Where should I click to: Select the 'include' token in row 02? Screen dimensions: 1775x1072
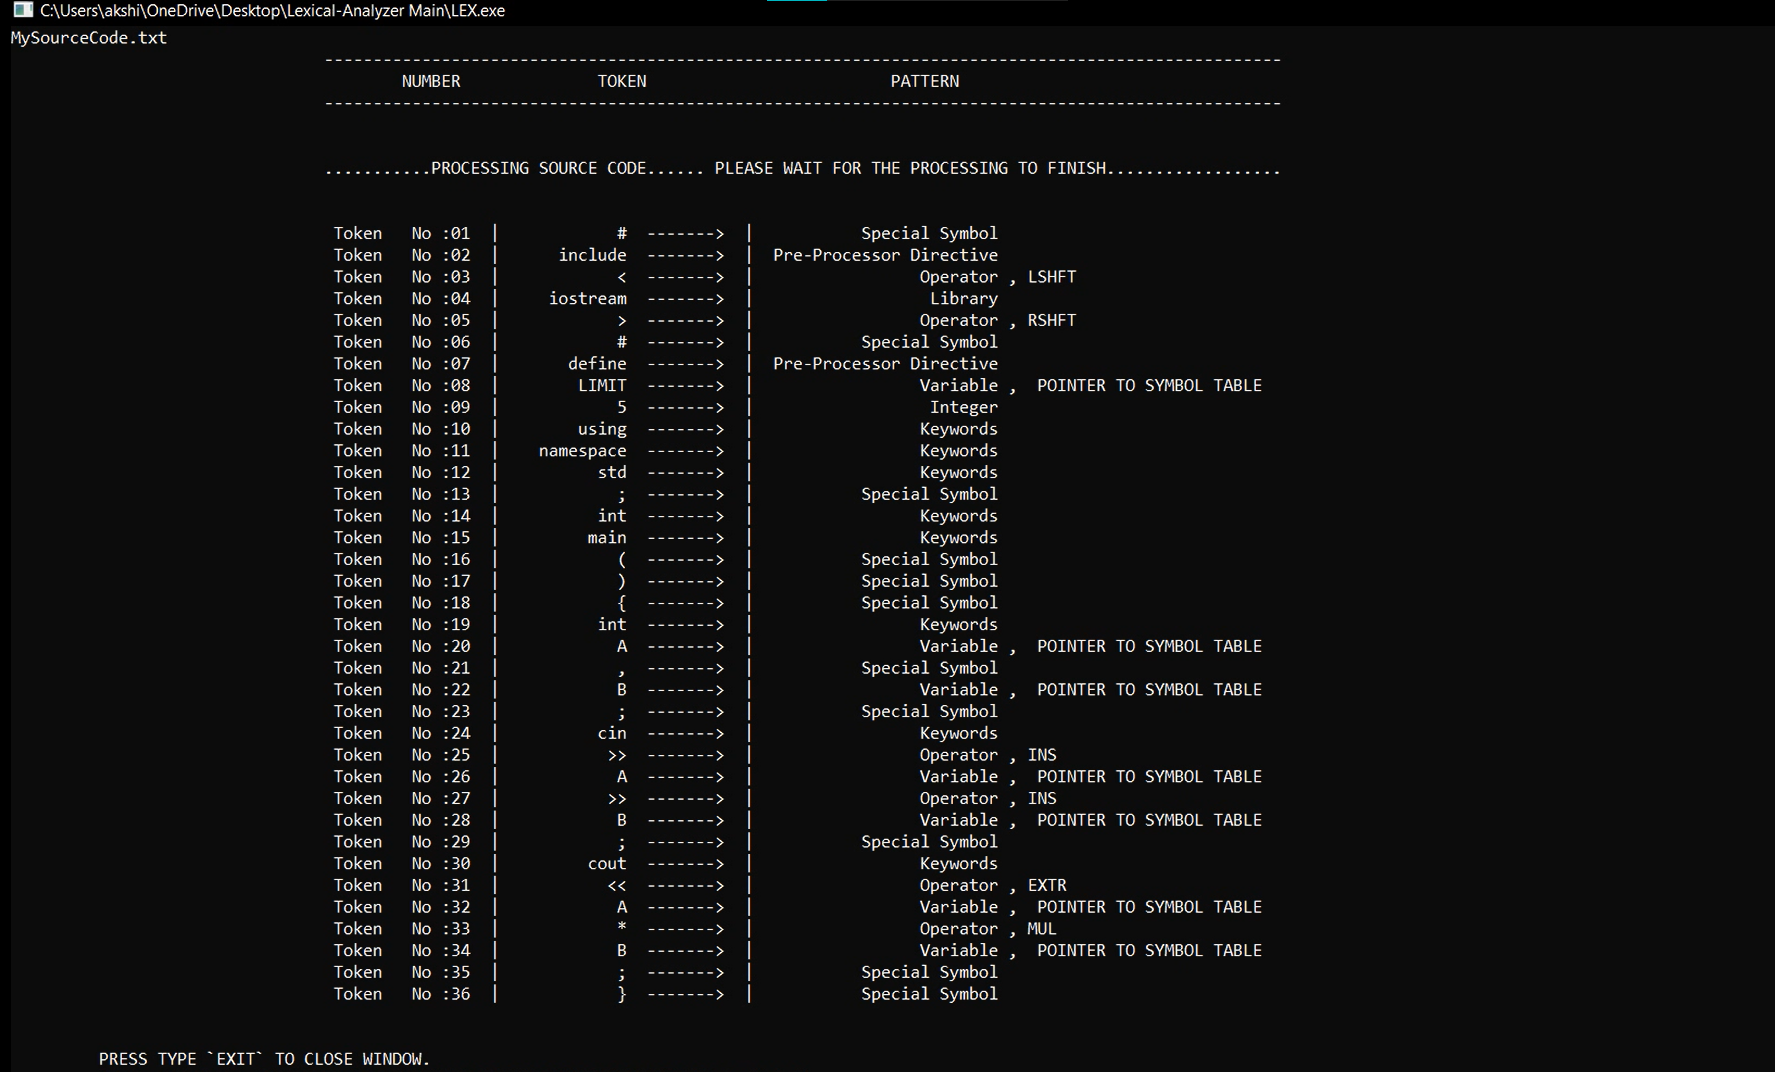593,255
